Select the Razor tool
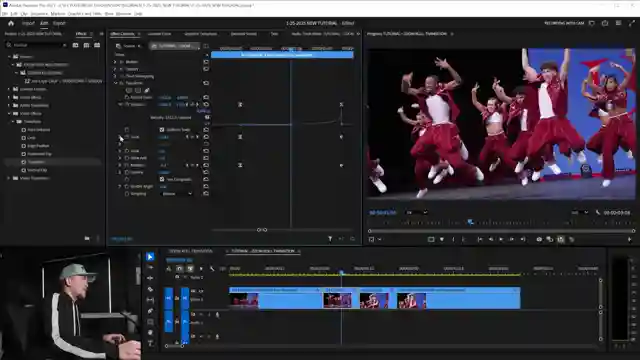 [x=150, y=289]
